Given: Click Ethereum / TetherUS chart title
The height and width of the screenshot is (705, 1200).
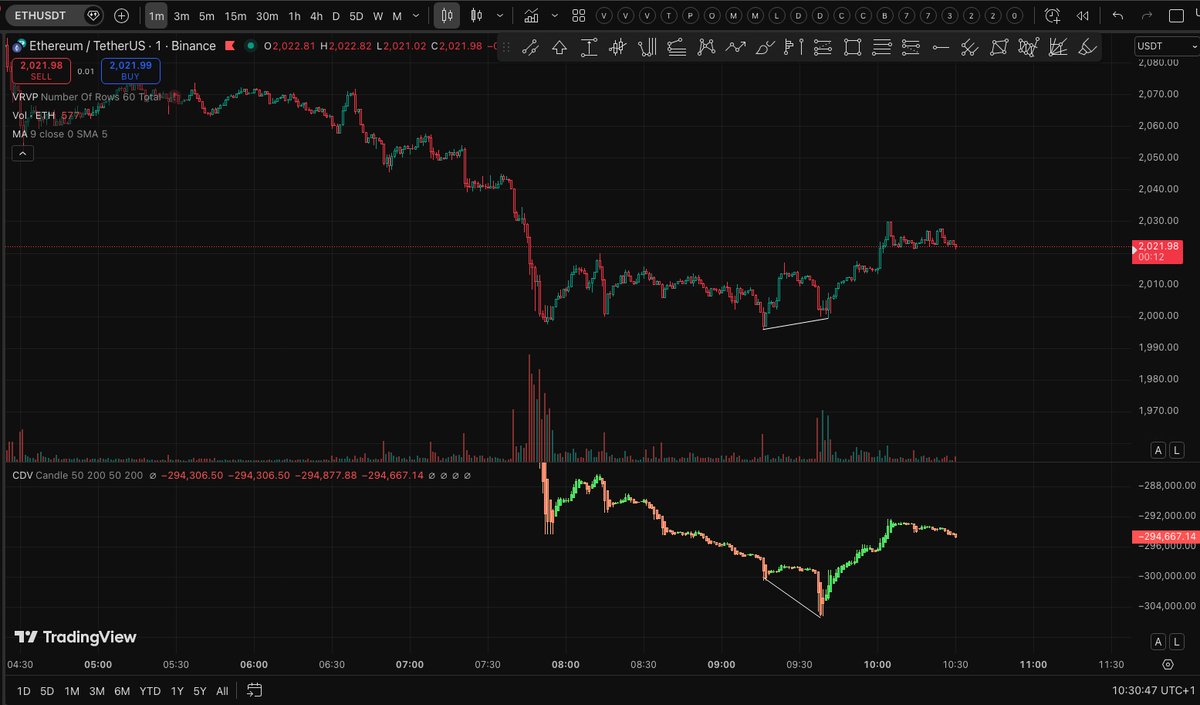Looking at the screenshot, I should [121, 46].
